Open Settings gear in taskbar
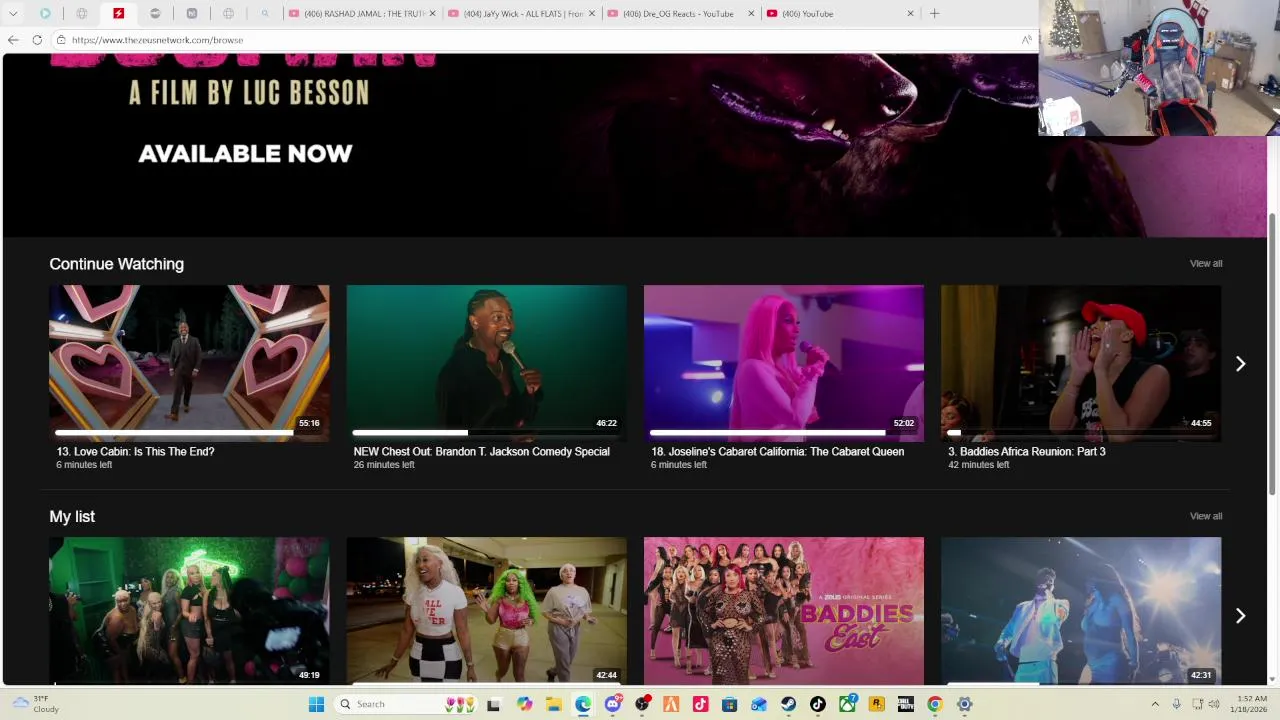Image resolution: width=1280 pixels, height=720 pixels. click(964, 704)
